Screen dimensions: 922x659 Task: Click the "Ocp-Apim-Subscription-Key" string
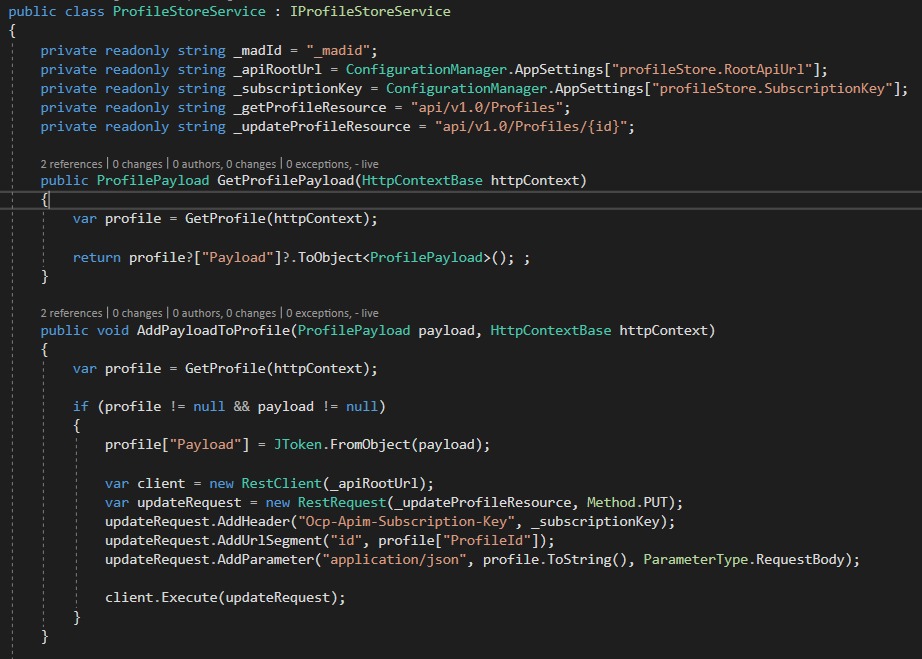pos(406,521)
